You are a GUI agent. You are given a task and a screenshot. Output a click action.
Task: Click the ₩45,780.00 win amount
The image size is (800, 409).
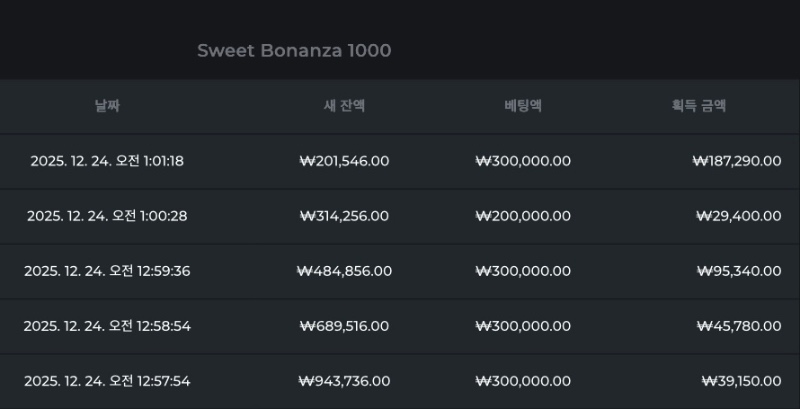point(741,326)
